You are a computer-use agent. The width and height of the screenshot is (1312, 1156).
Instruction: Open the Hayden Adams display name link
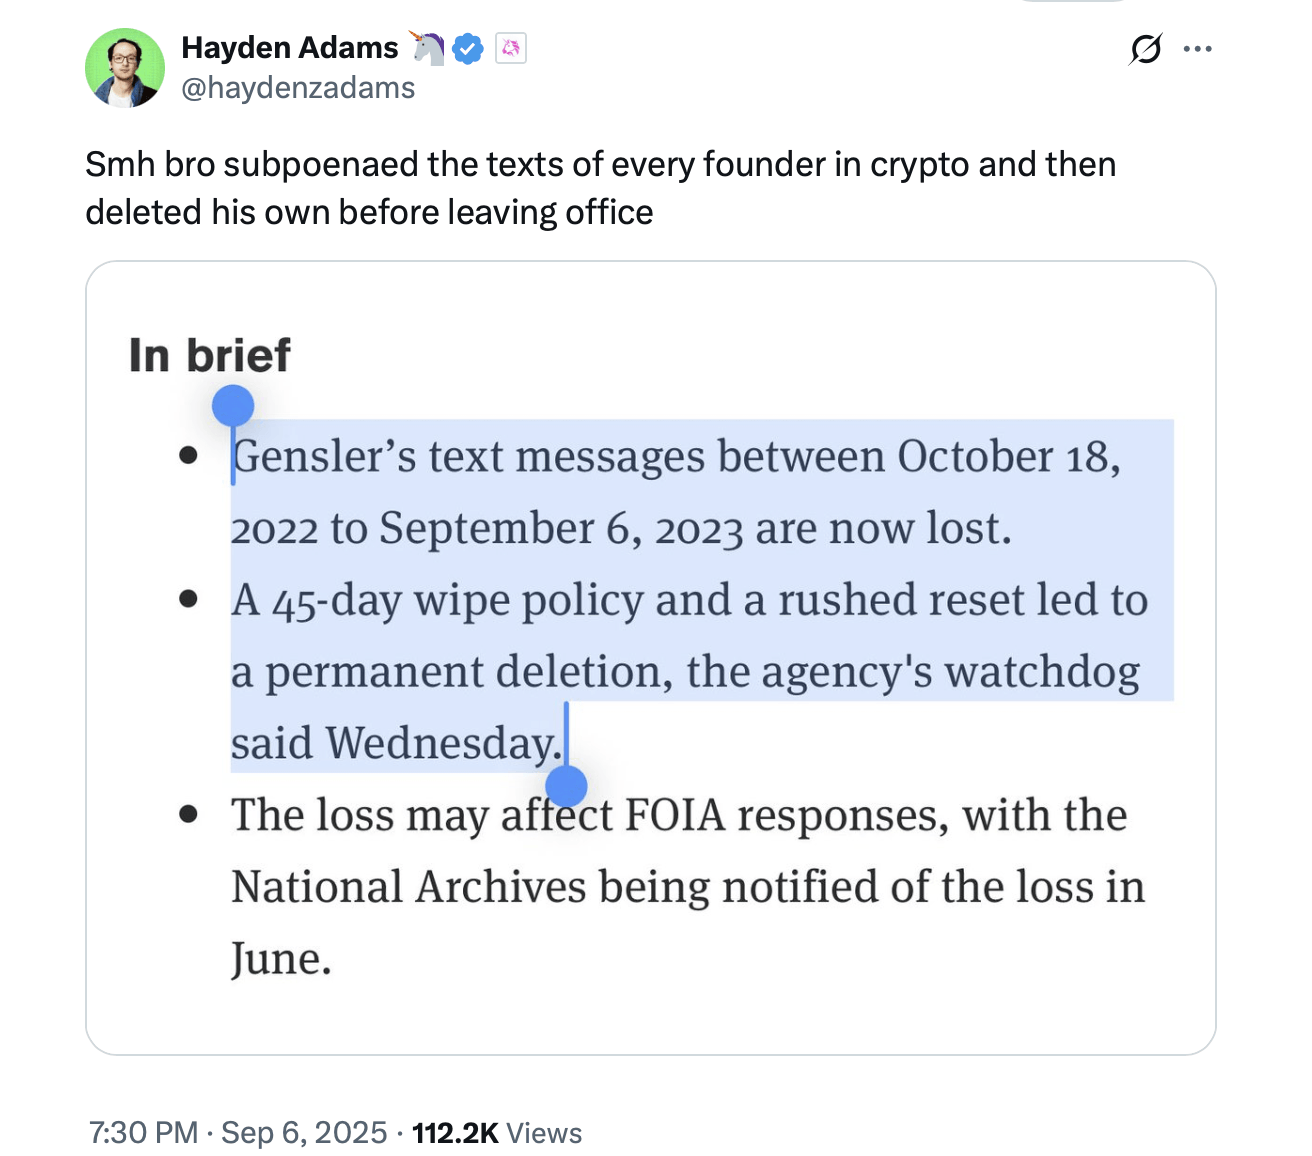coord(290,48)
